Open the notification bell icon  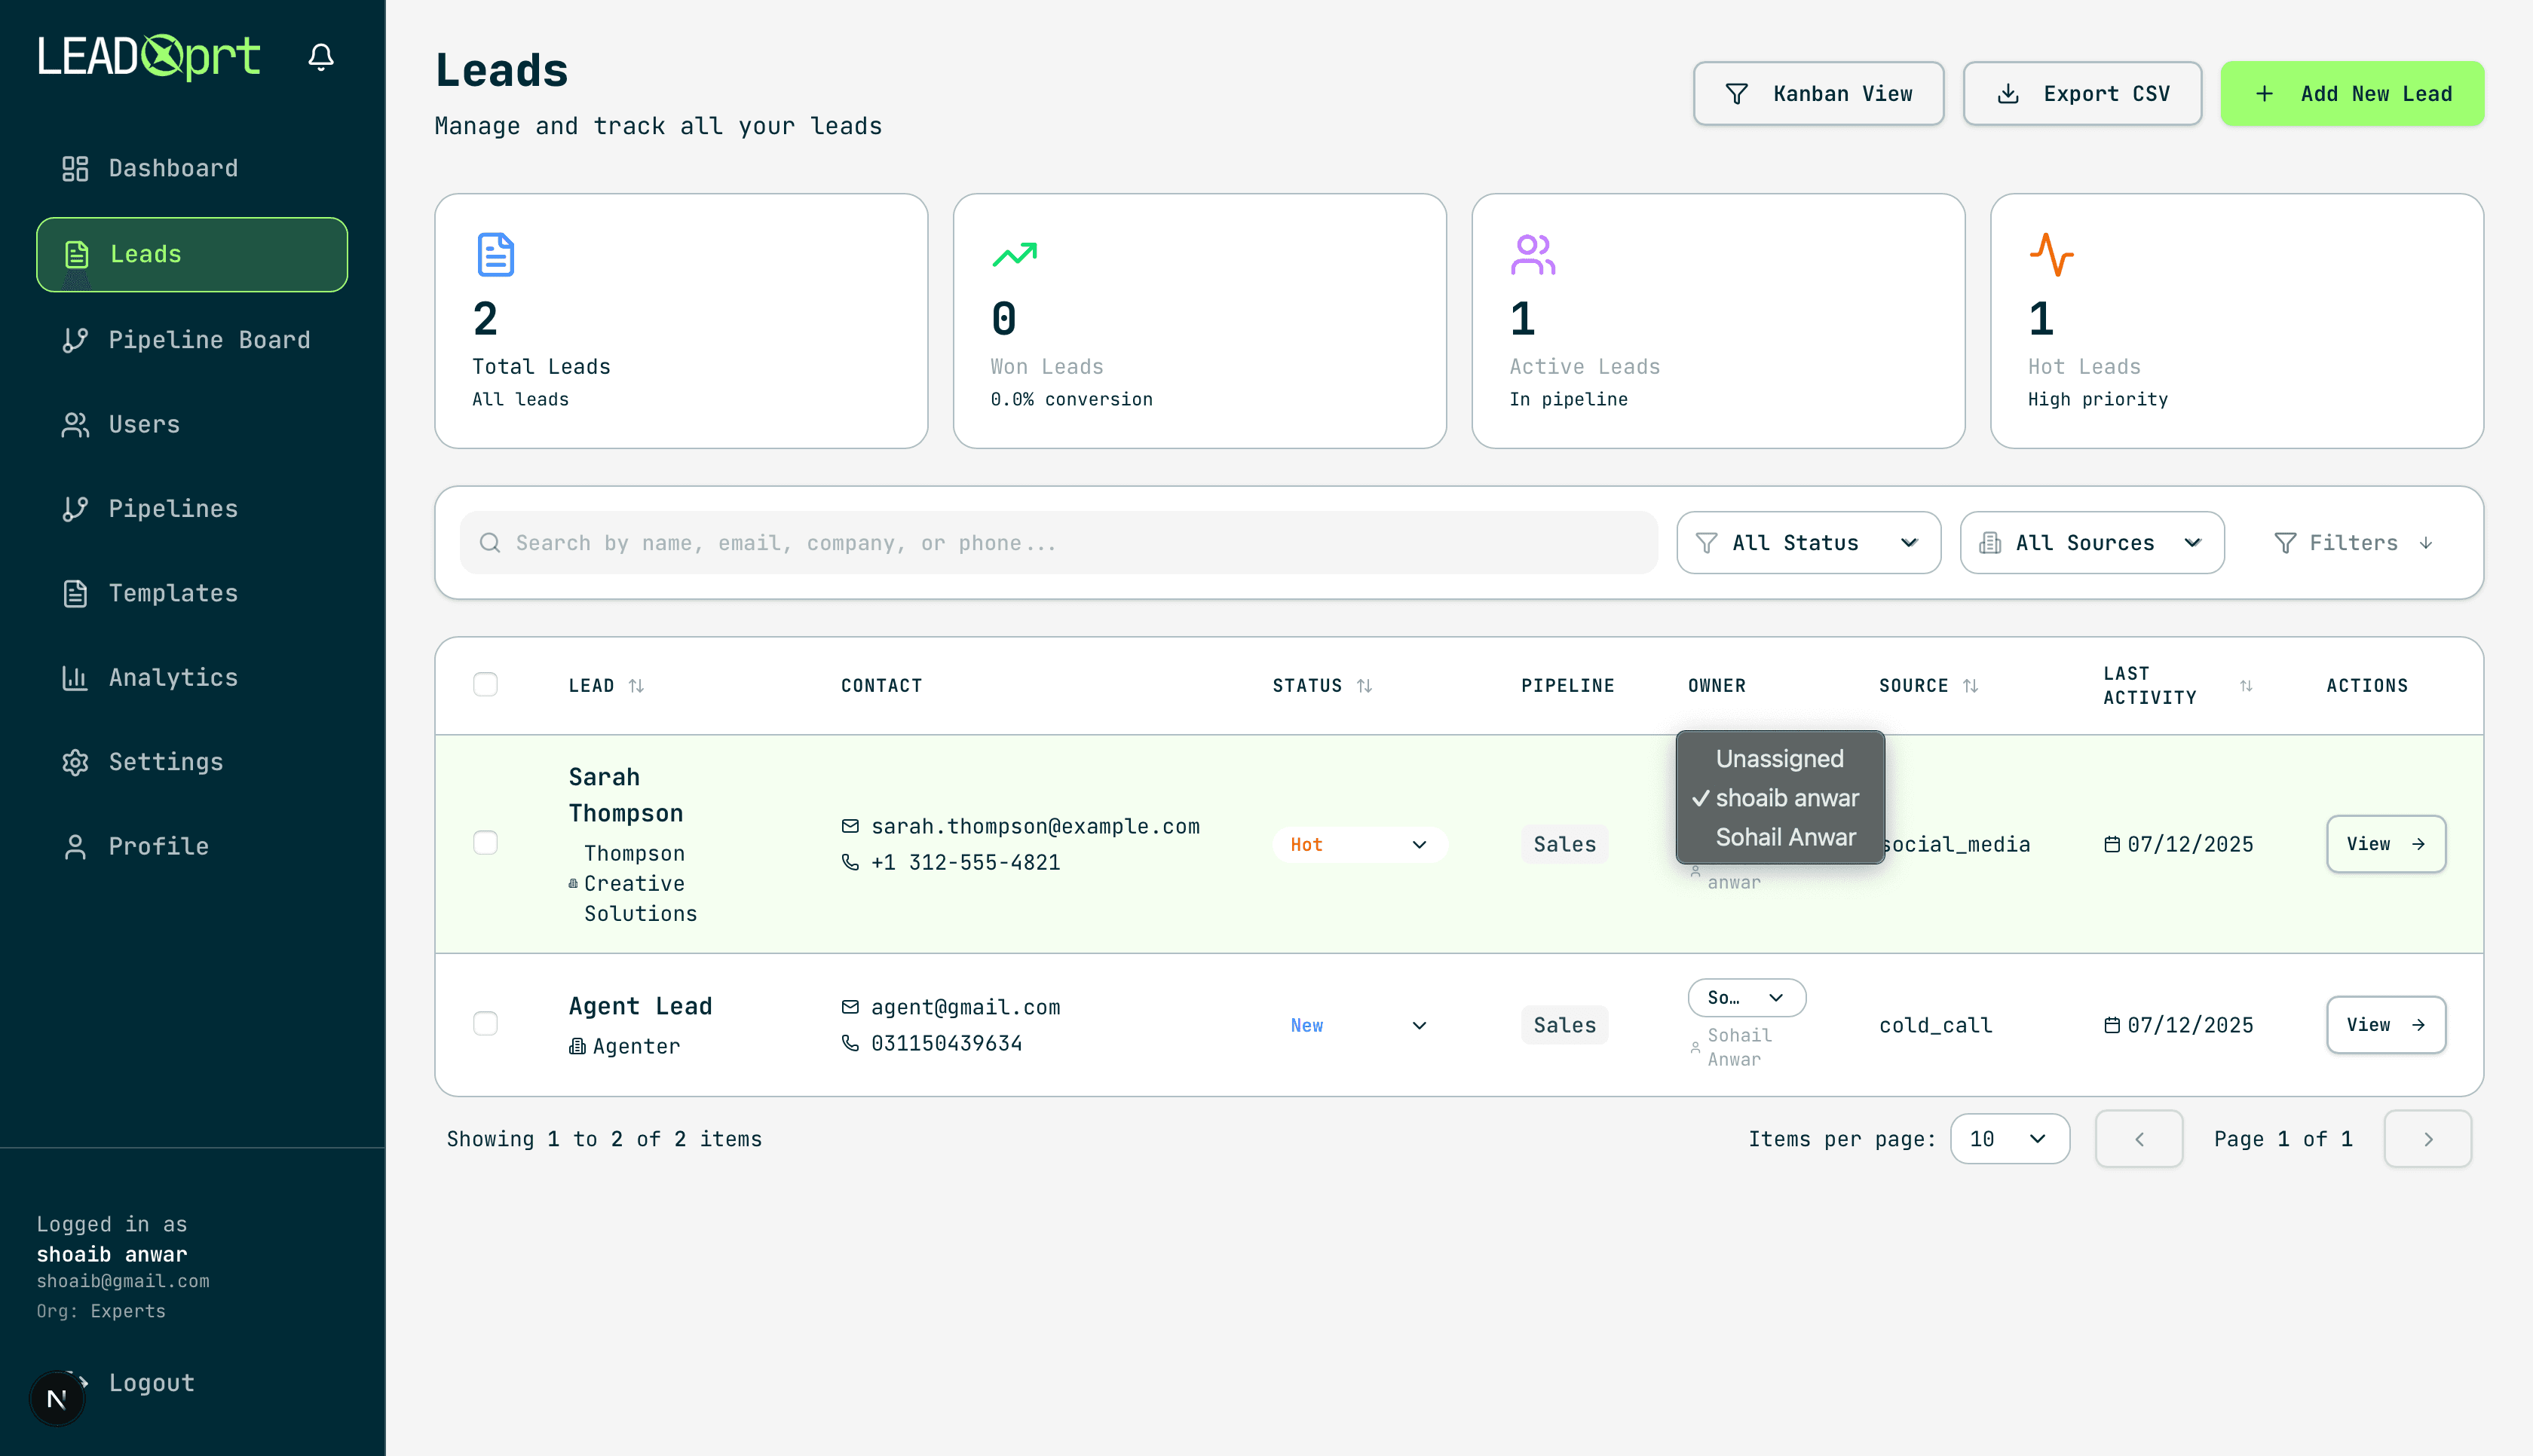[x=321, y=57]
